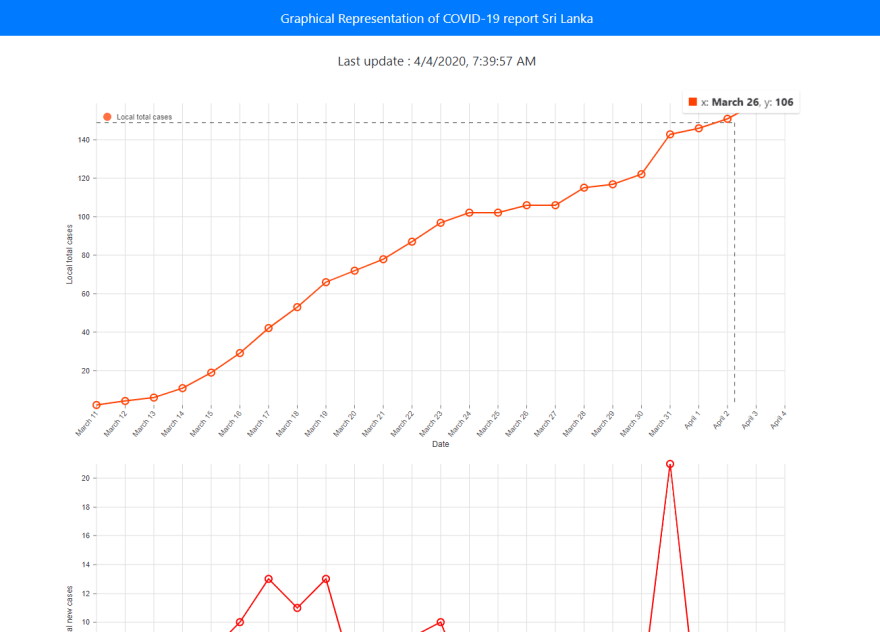Select the March 13 point on total cases chart
880x632 pixels.
click(x=154, y=397)
